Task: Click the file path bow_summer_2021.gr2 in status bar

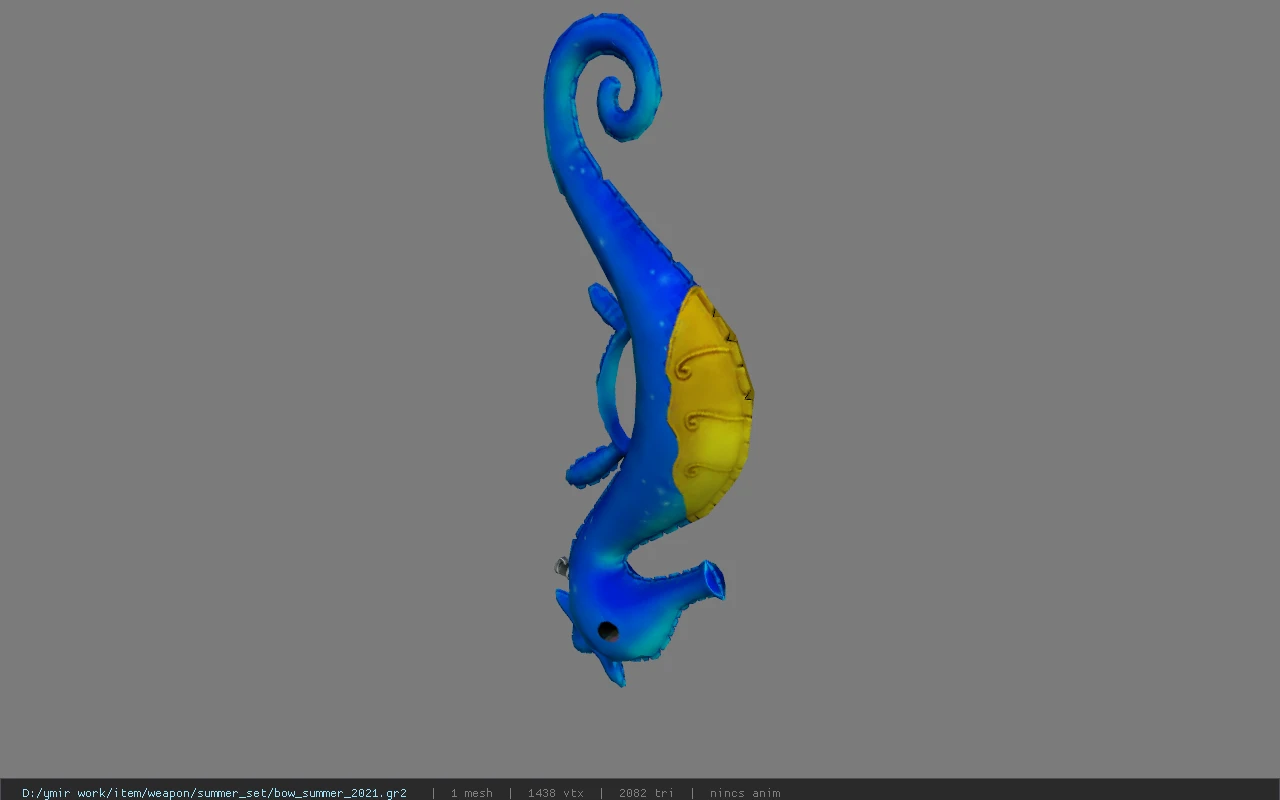Action: [214, 793]
